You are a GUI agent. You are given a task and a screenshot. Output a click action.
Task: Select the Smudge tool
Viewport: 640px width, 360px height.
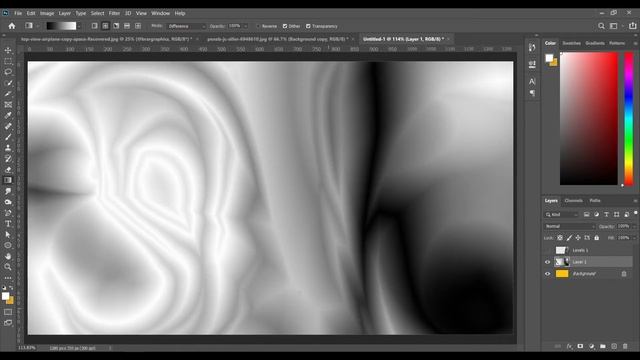click(8, 191)
